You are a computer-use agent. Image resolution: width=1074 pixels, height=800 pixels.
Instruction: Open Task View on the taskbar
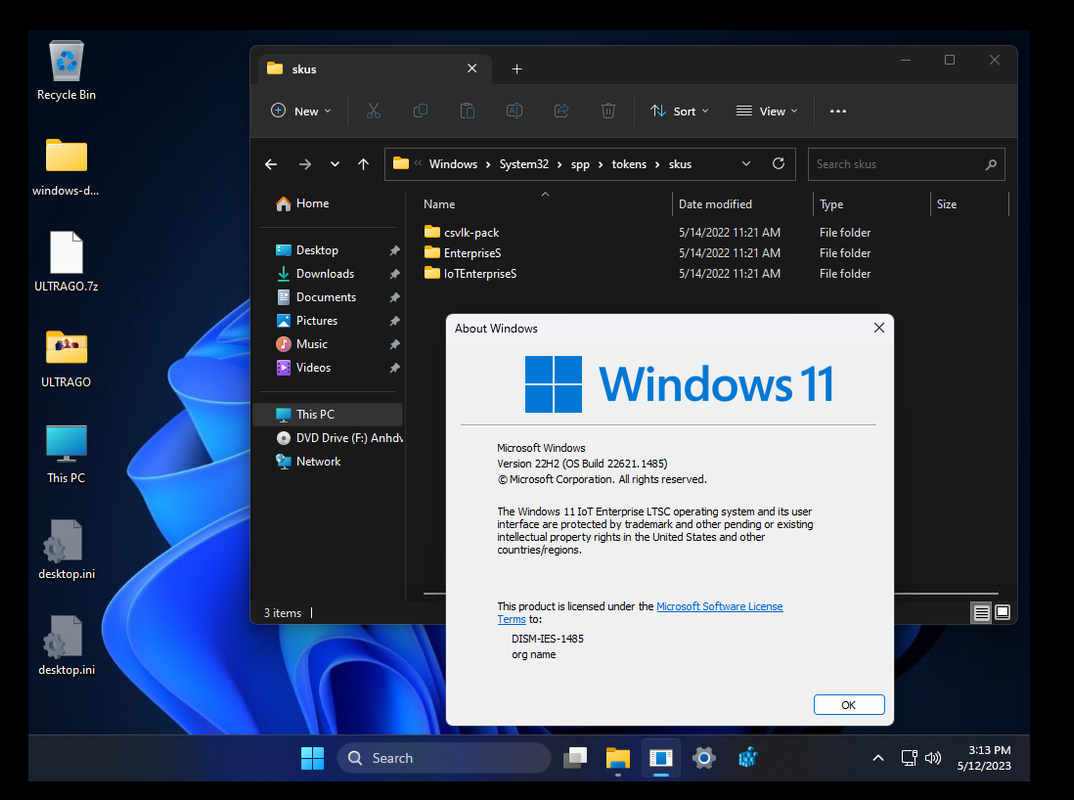[575, 758]
